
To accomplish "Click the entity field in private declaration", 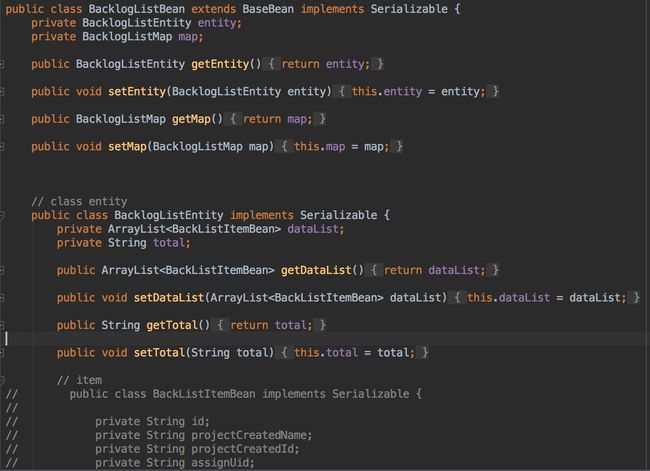I will coord(219,23).
